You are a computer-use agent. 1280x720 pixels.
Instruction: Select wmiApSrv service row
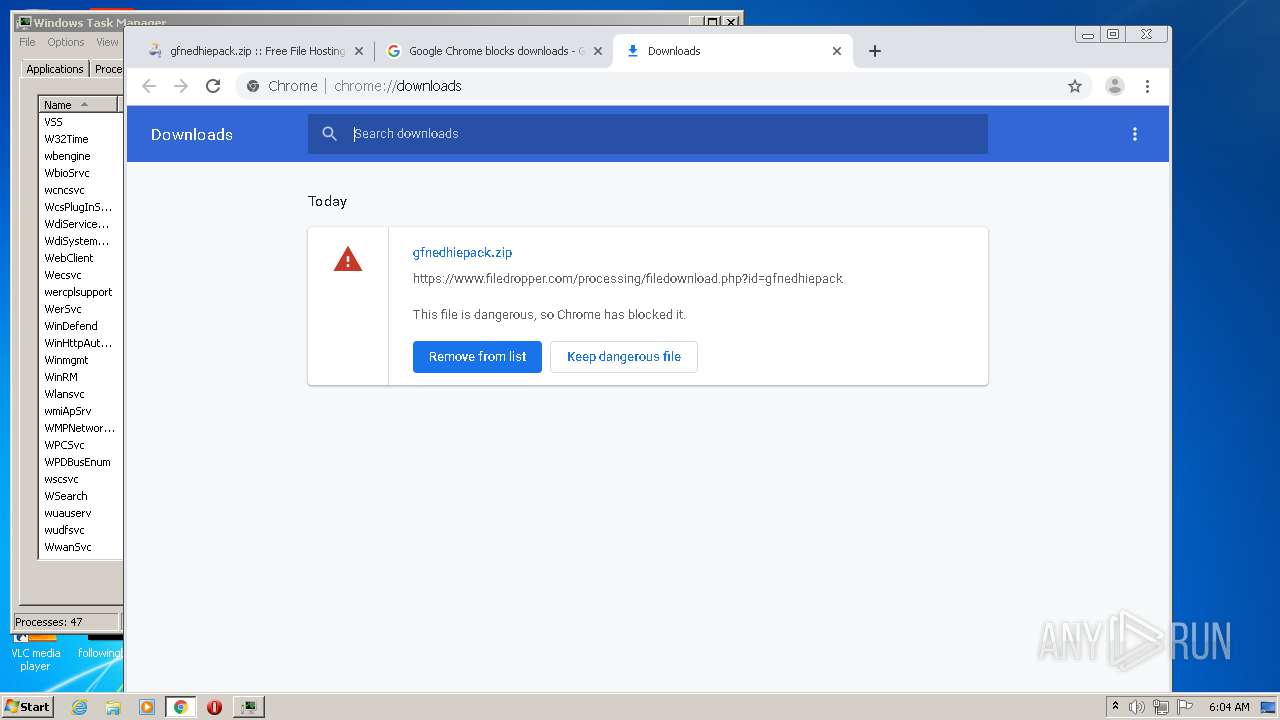pyautogui.click(x=80, y=411)
